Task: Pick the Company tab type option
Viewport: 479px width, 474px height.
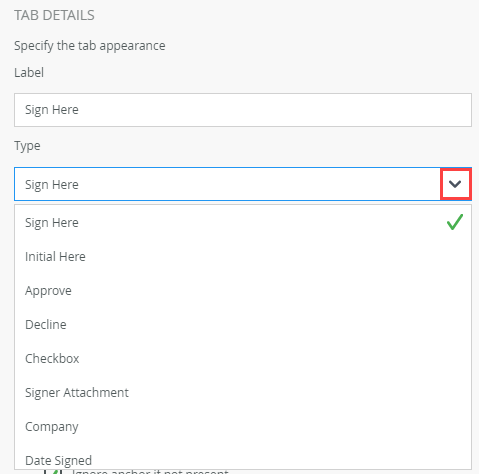Action: (243, 427)
